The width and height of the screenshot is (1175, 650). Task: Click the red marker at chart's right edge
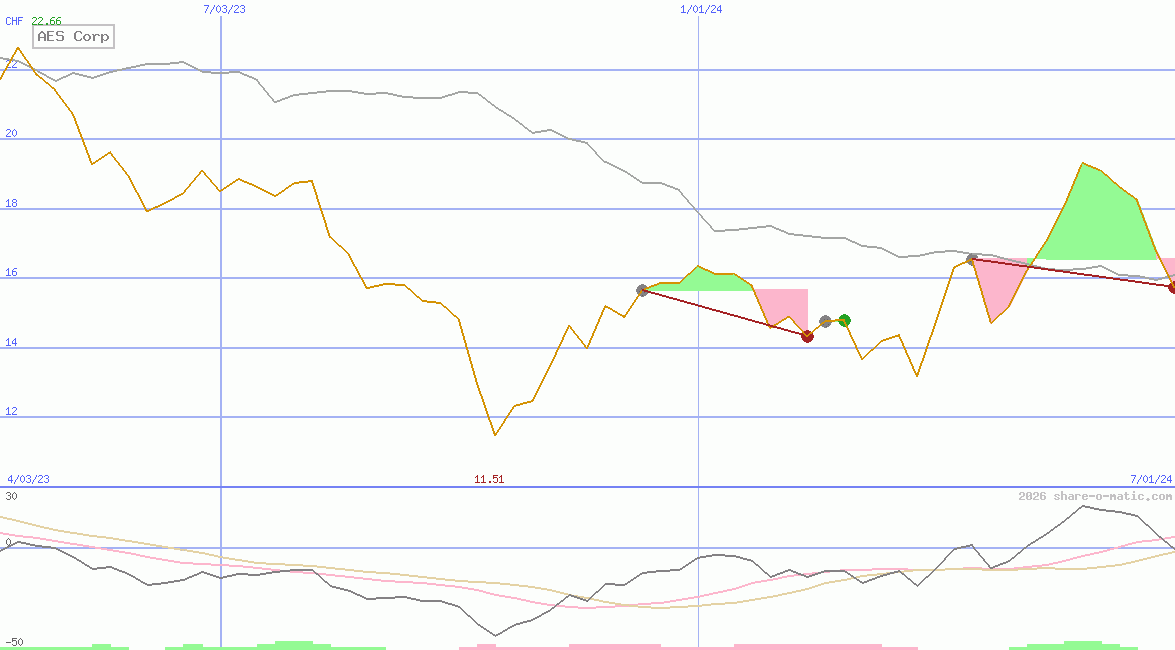click(1172, 287)
